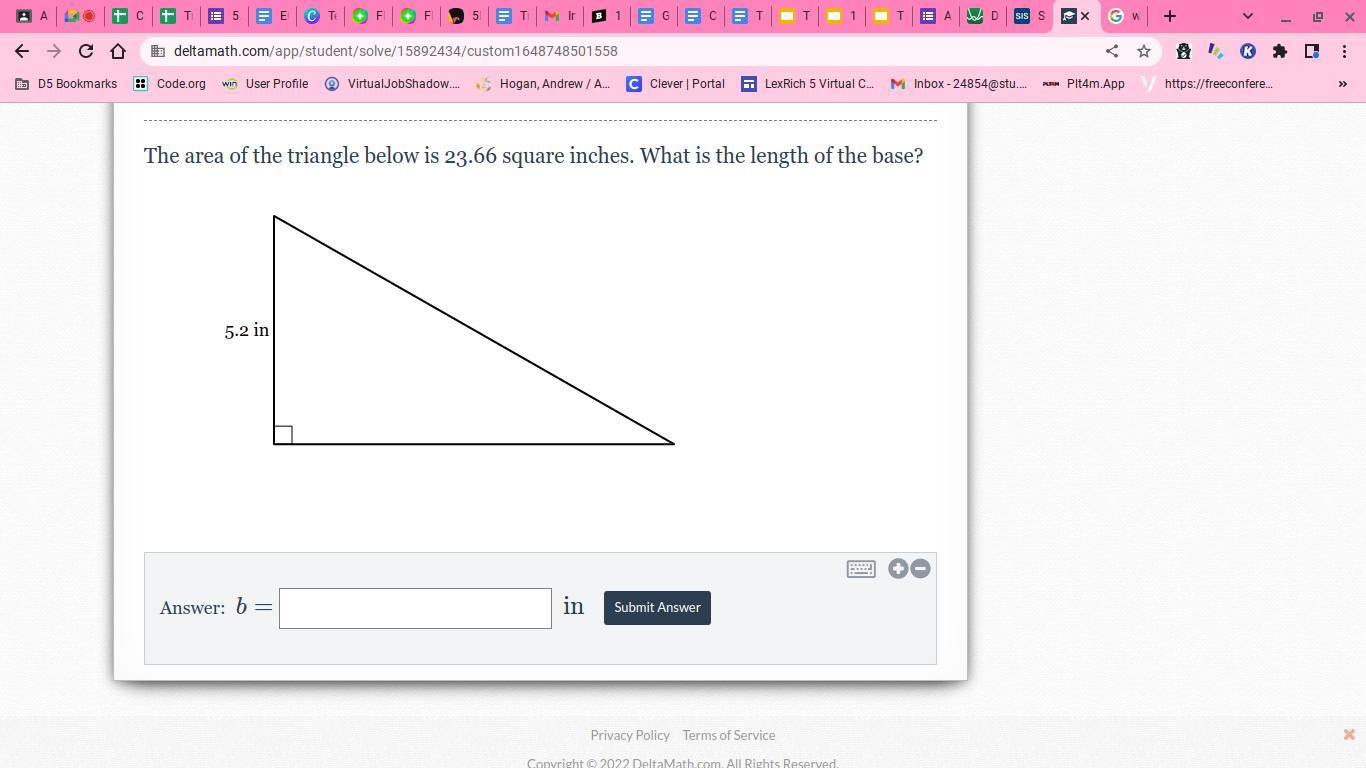Switch to the SIS tab
The width and height of the screenshot is (1366, 768).
(1029, 16)
